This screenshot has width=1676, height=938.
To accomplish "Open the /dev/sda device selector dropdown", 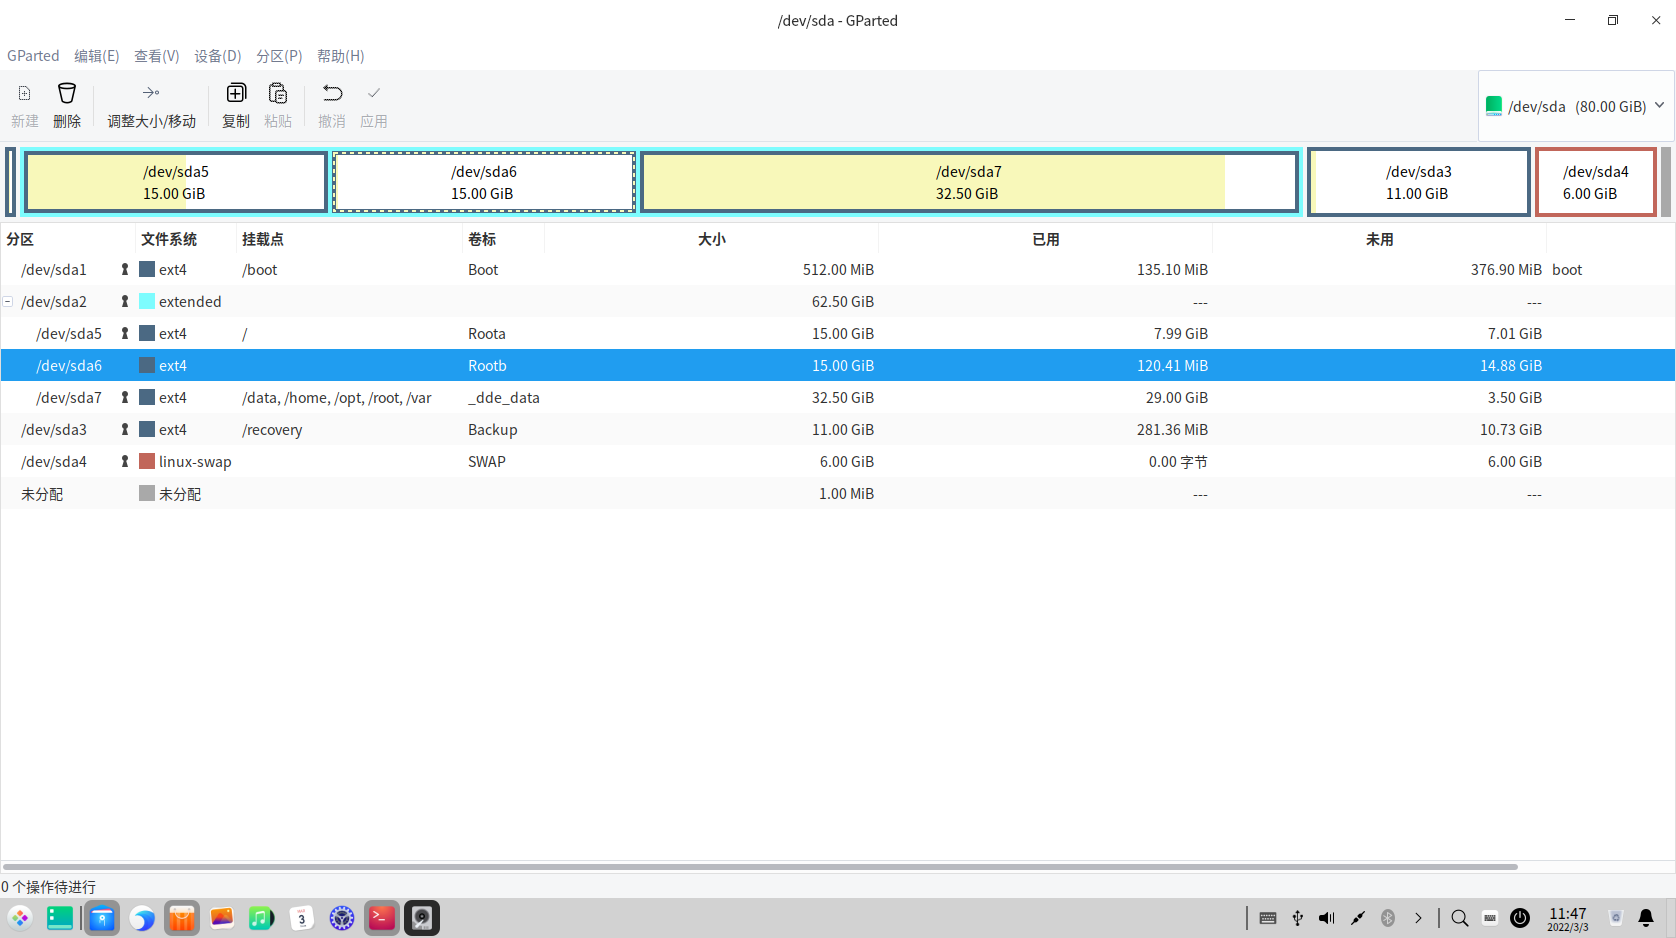I will click(1576, 106).
